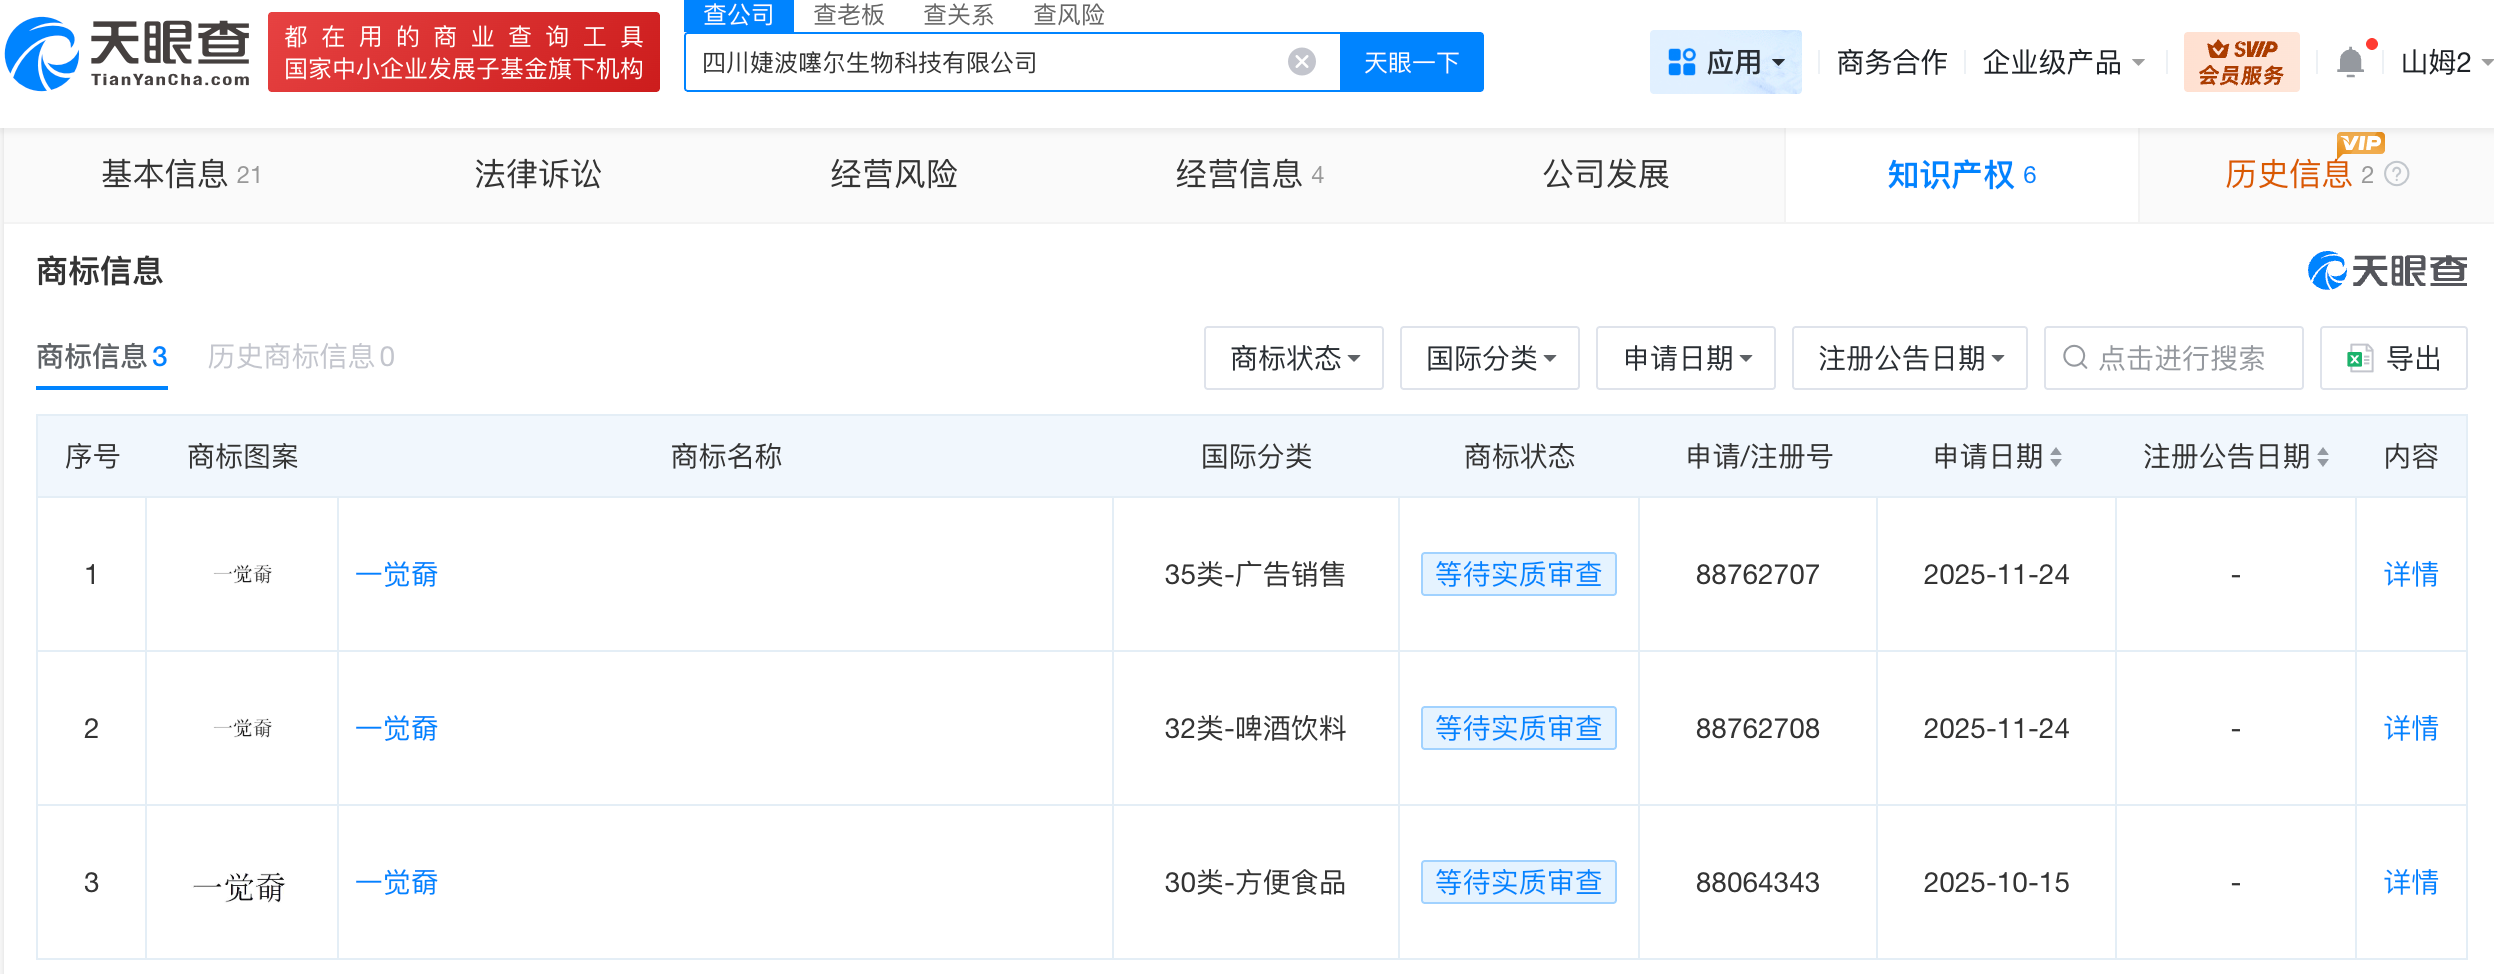
Task: Click the history info help icon
Action: click(2397, 175)
